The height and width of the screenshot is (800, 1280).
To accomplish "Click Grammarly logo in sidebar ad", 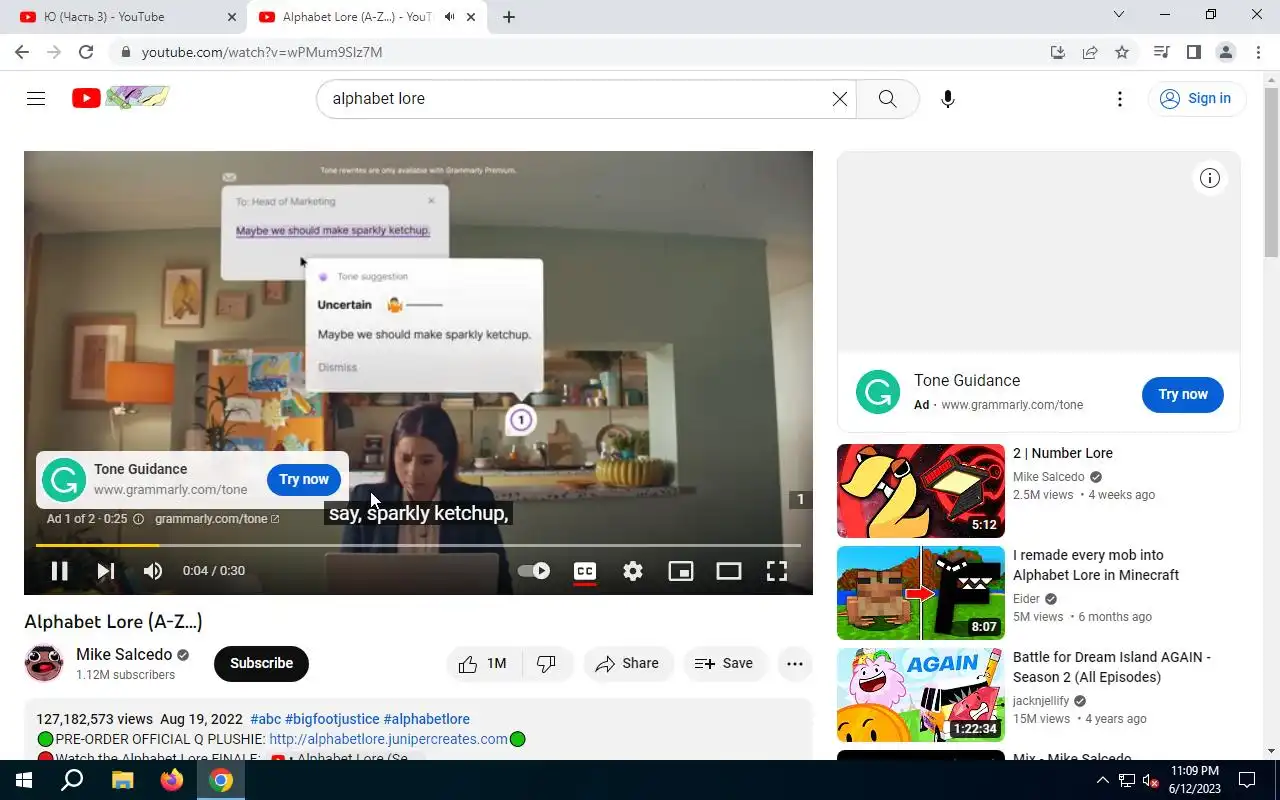I will pos(878,392).
